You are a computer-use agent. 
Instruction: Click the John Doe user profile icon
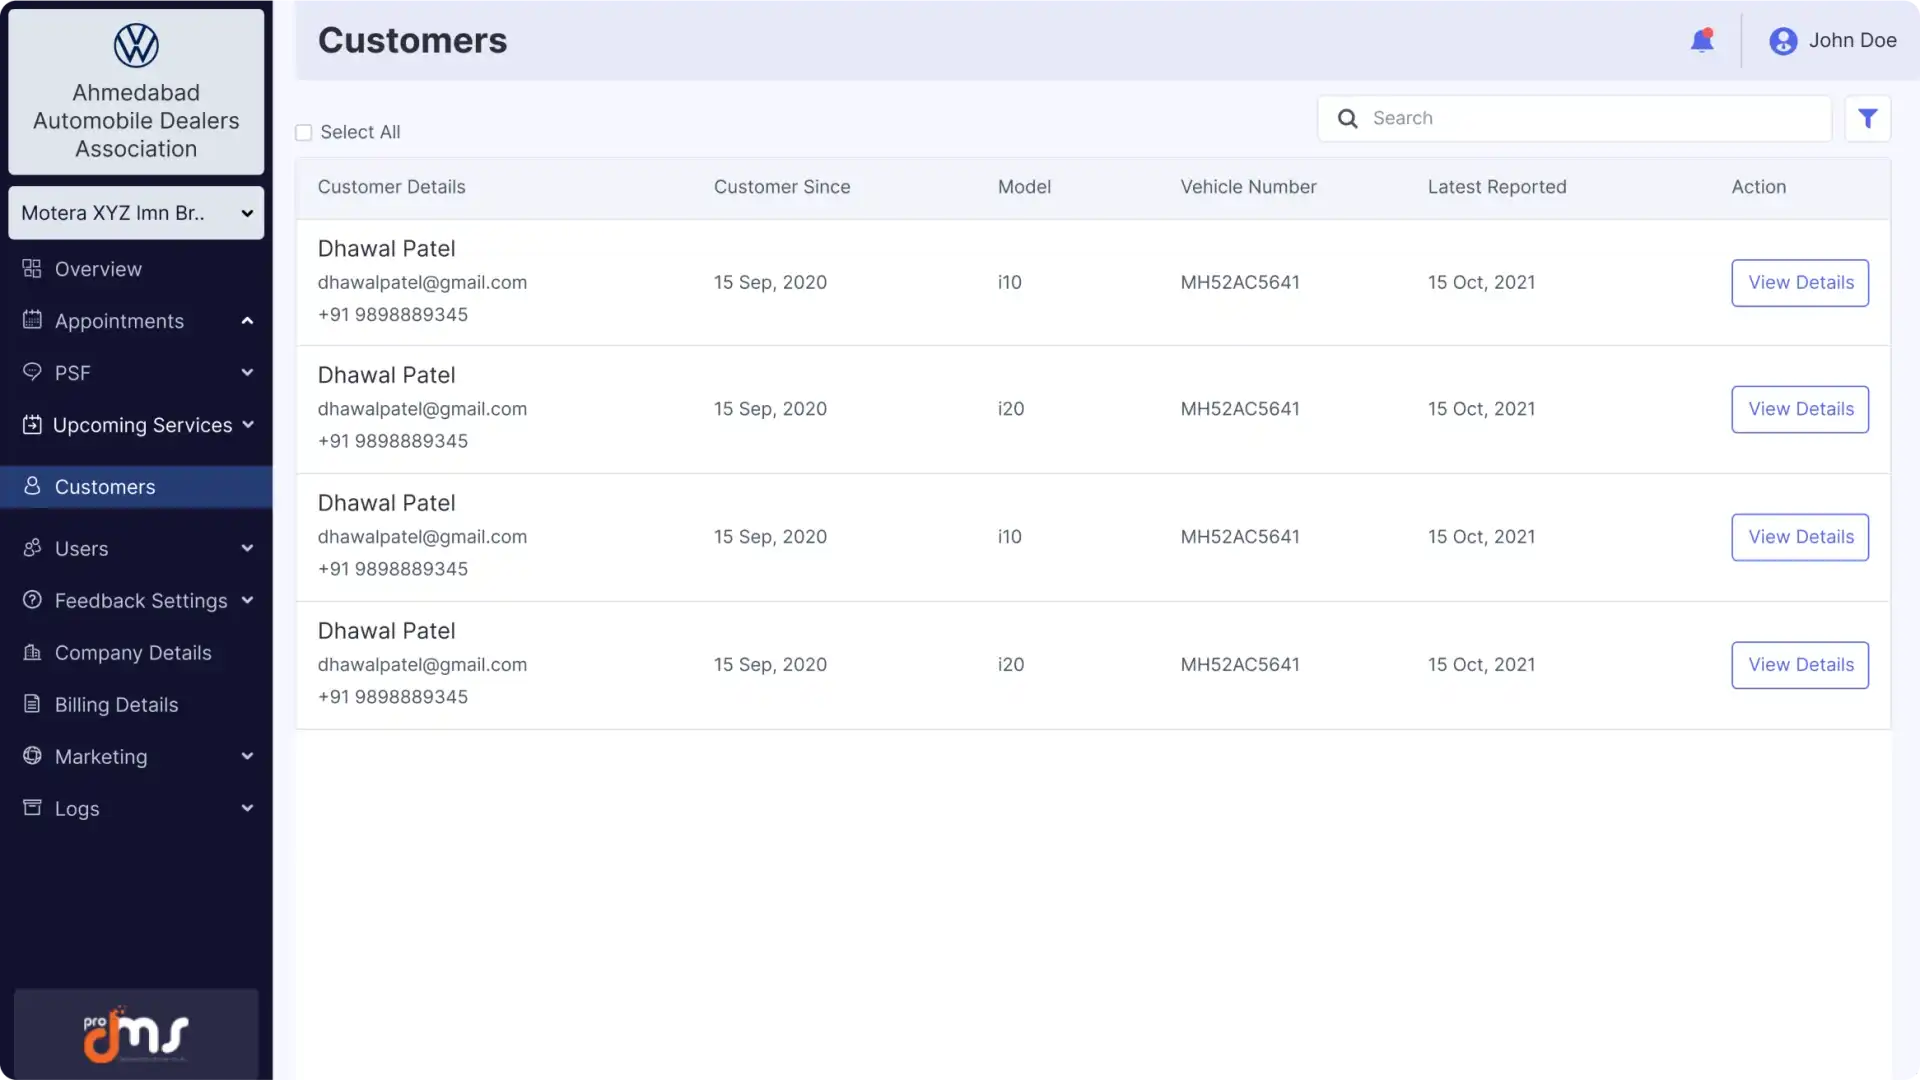(x=1783, y=40)
